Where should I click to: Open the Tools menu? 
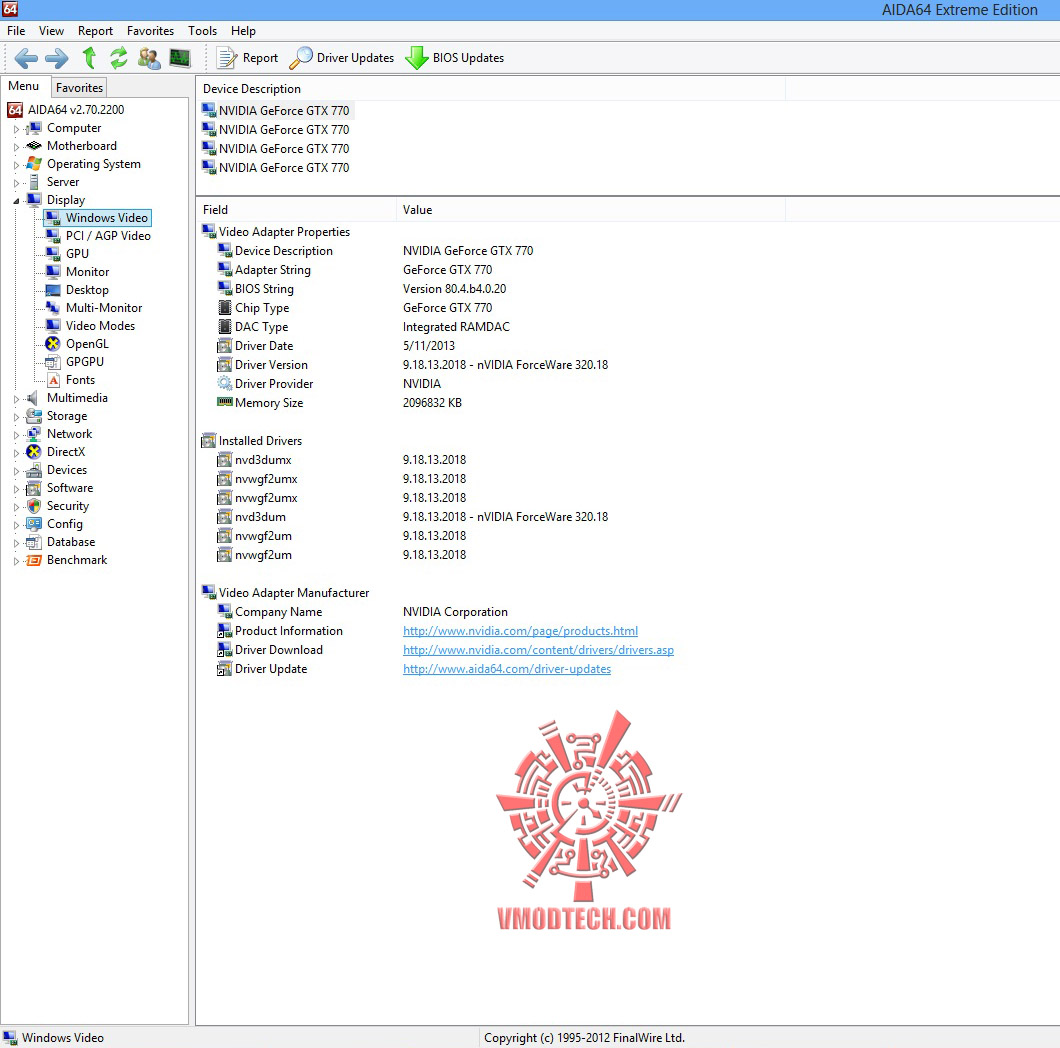[x=202, y=30]
